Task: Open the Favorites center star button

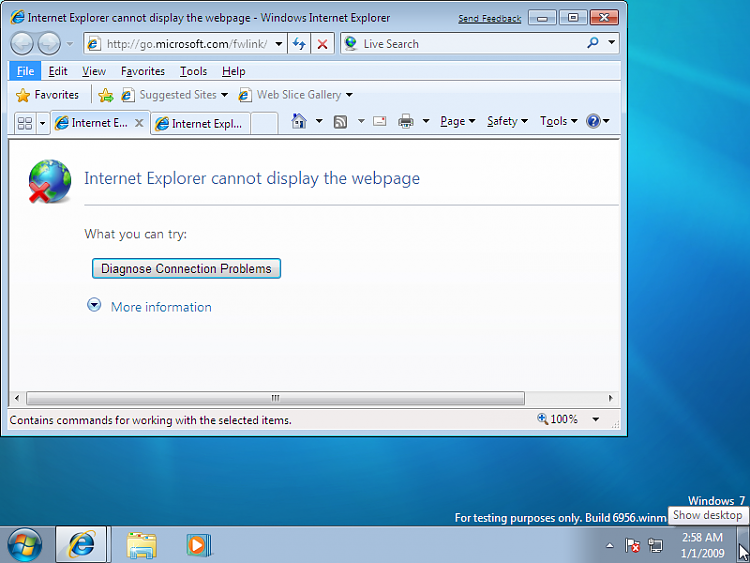Action: point(47,95)
